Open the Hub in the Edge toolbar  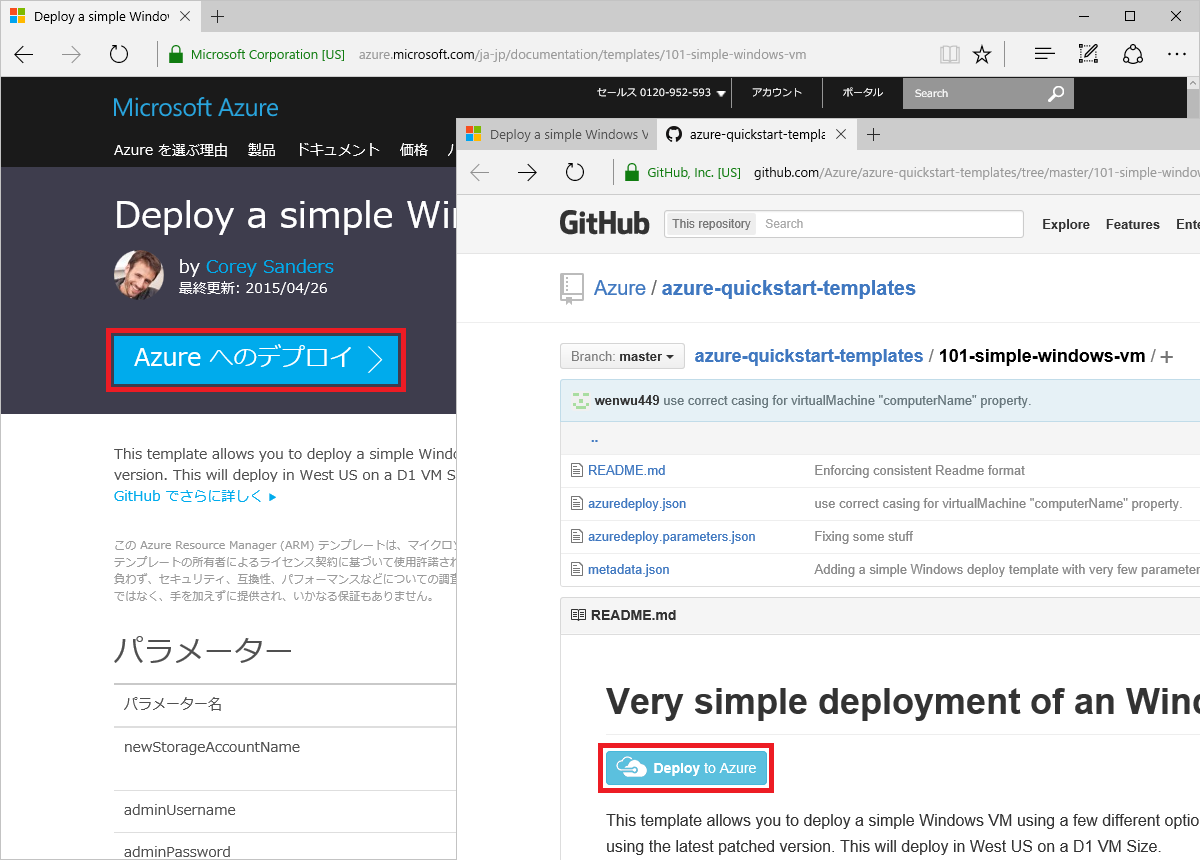tap(1044, 54)
